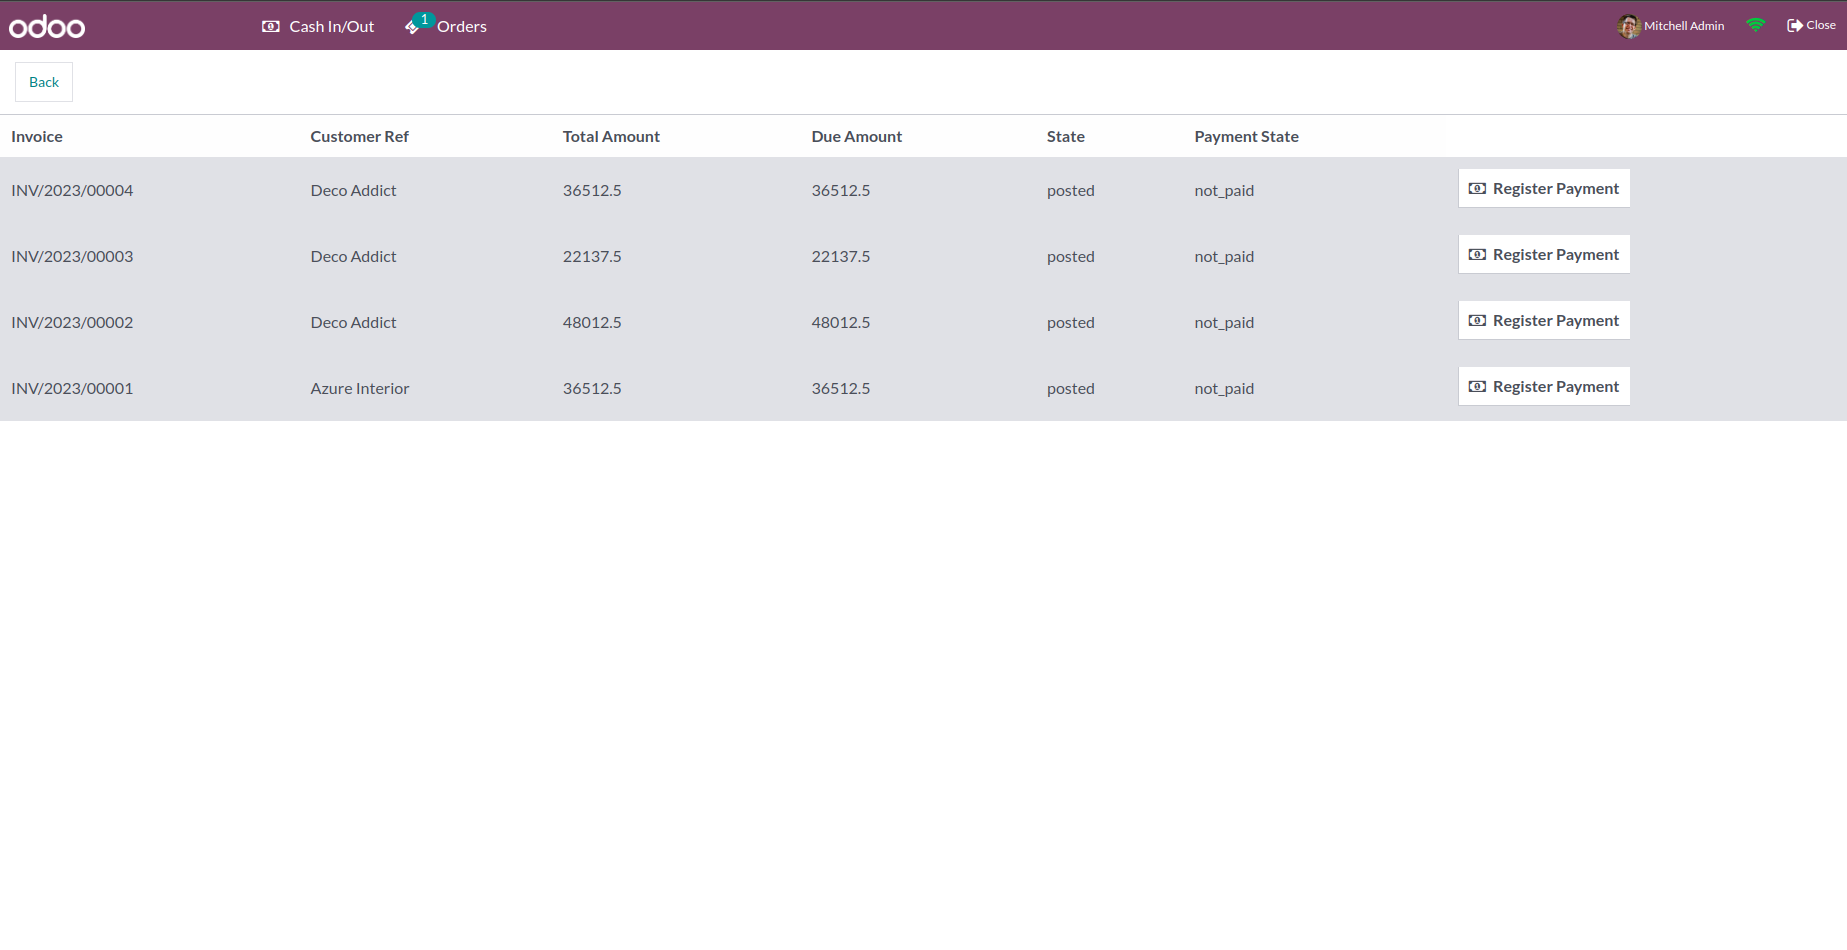Click the Total Amount column header
Screen dimensions: 1847x950
click(611, 136)
